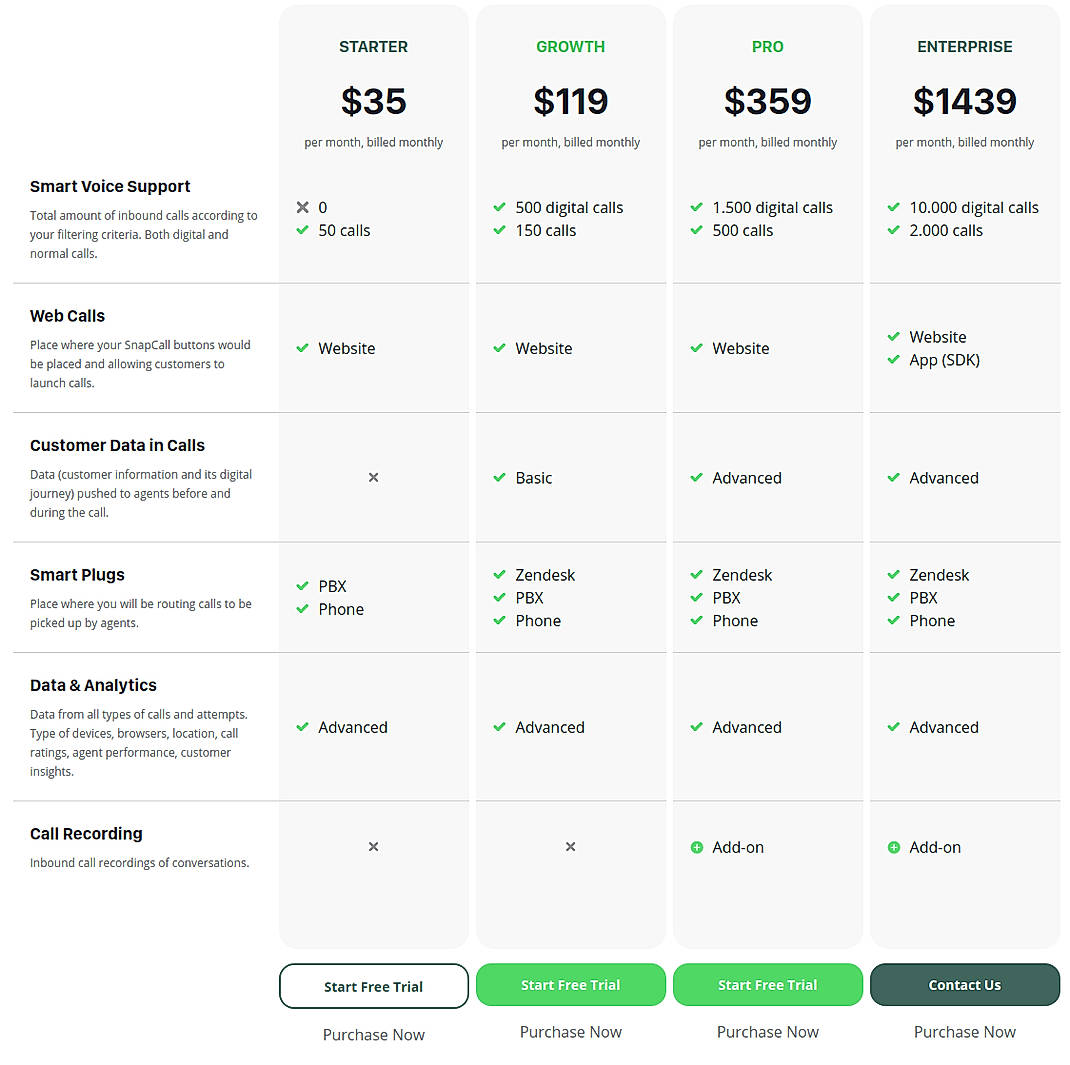Click the checkmark beside Website in Pro Web Calls

click(x=696, y=348)
